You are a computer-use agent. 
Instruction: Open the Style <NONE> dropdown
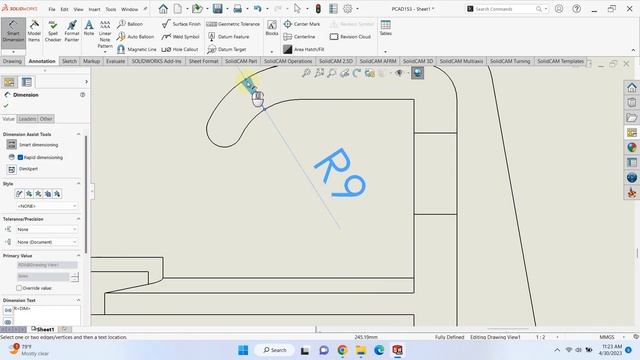point(47,206)
